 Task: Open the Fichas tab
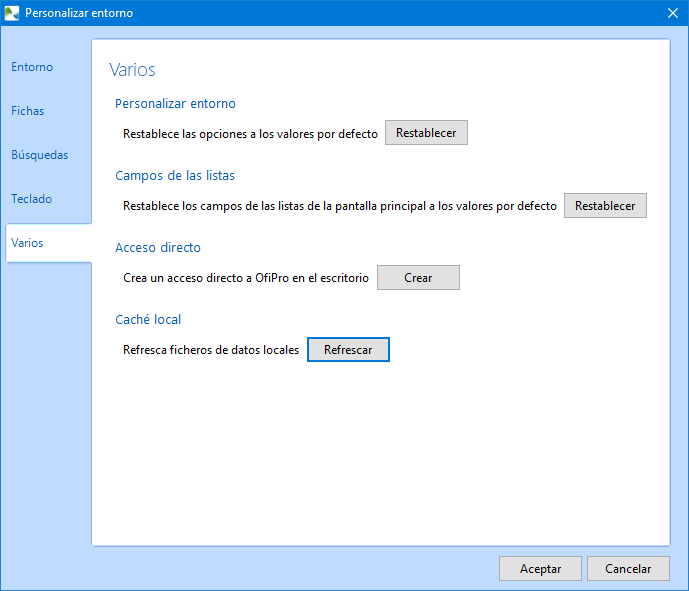(28, 111)
